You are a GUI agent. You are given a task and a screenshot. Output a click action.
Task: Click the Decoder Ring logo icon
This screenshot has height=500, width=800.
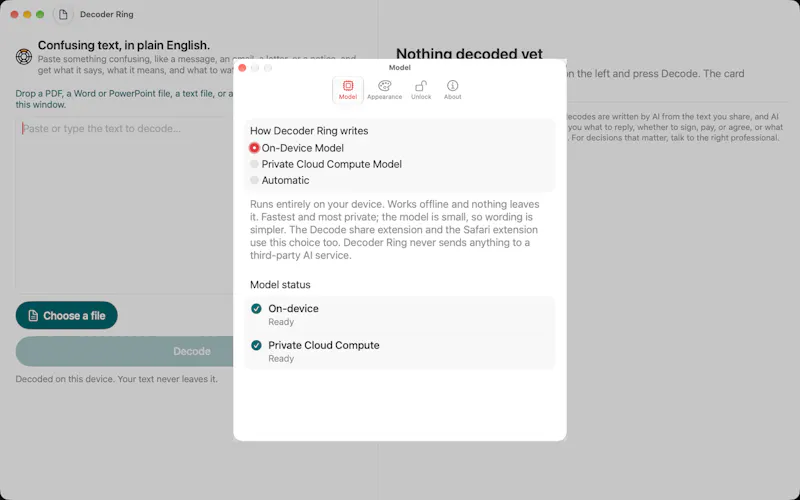24,56
